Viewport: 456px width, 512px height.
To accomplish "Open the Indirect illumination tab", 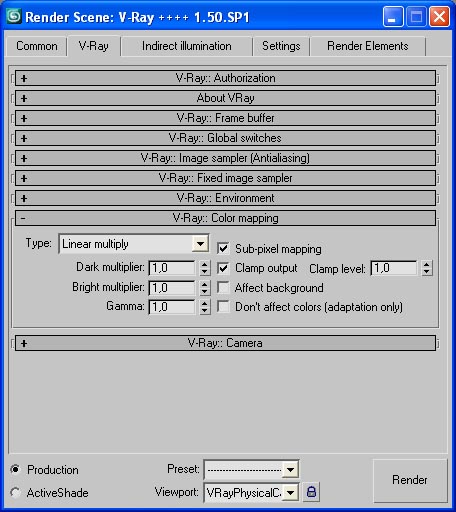I will (187, 46).
